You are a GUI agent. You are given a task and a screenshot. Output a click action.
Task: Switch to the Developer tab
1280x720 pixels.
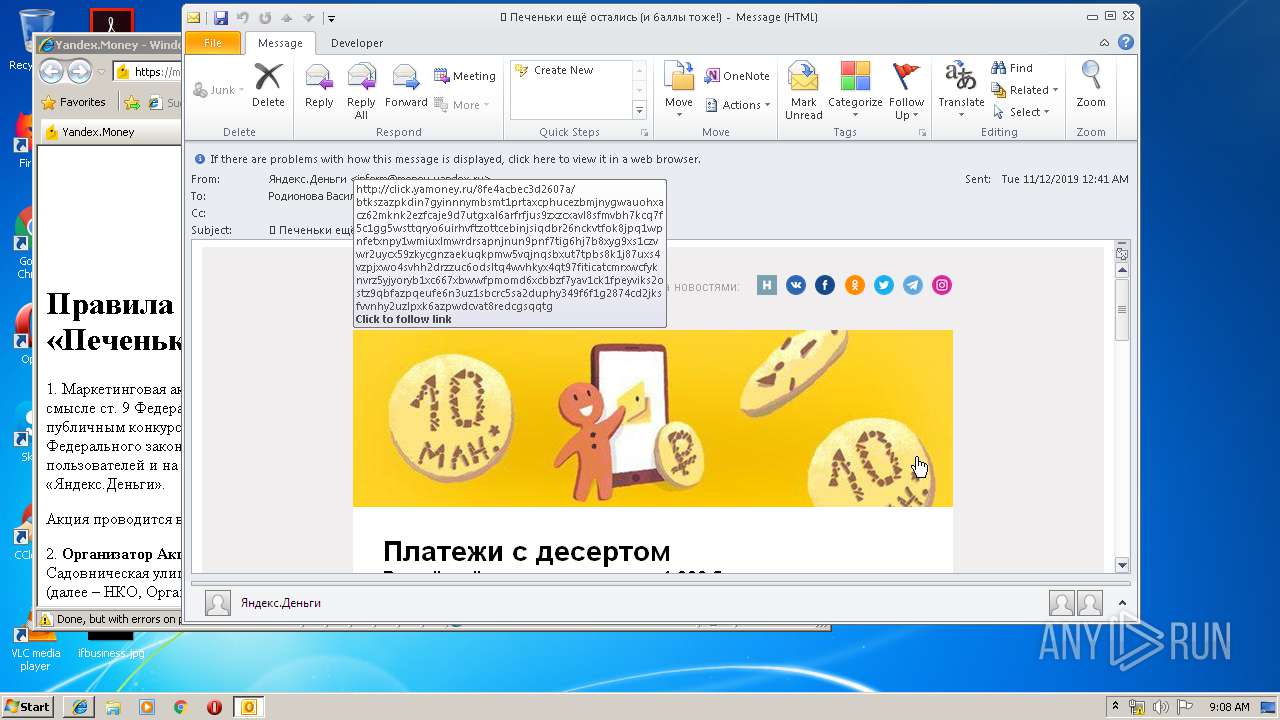(x=357, y=43)
